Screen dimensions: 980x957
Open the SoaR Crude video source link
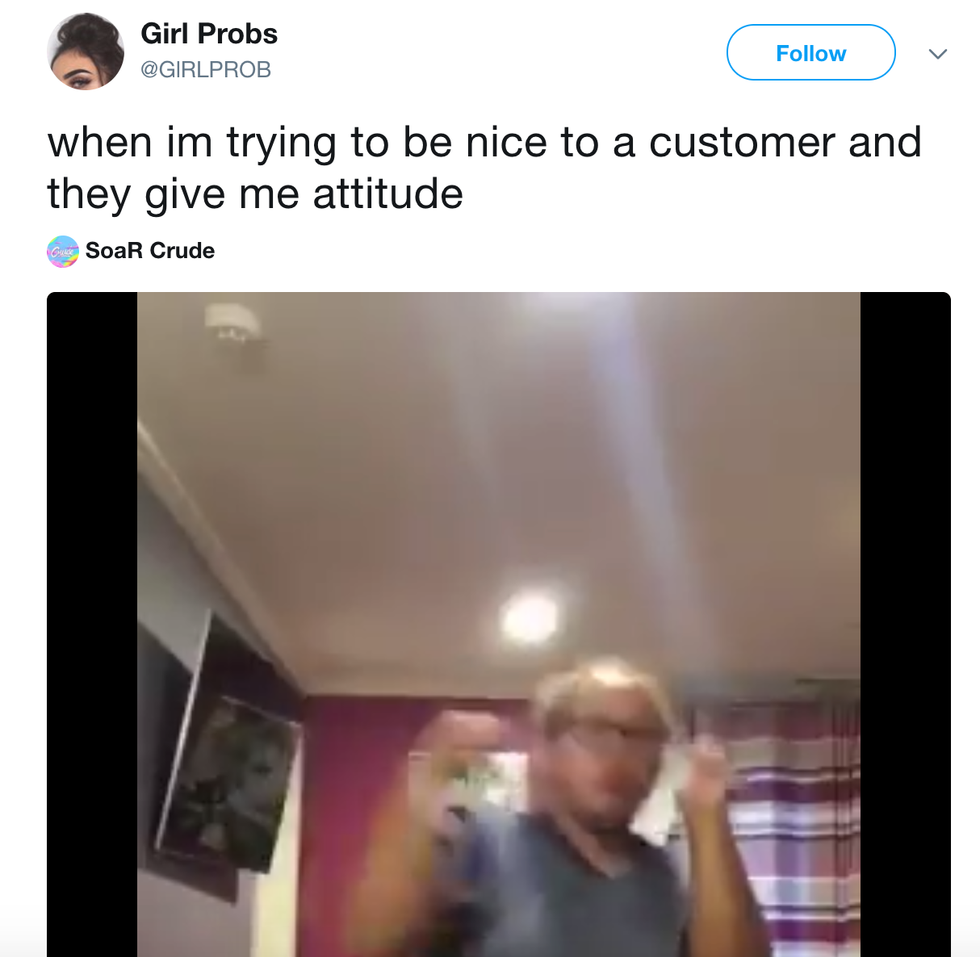click(150, 251)
